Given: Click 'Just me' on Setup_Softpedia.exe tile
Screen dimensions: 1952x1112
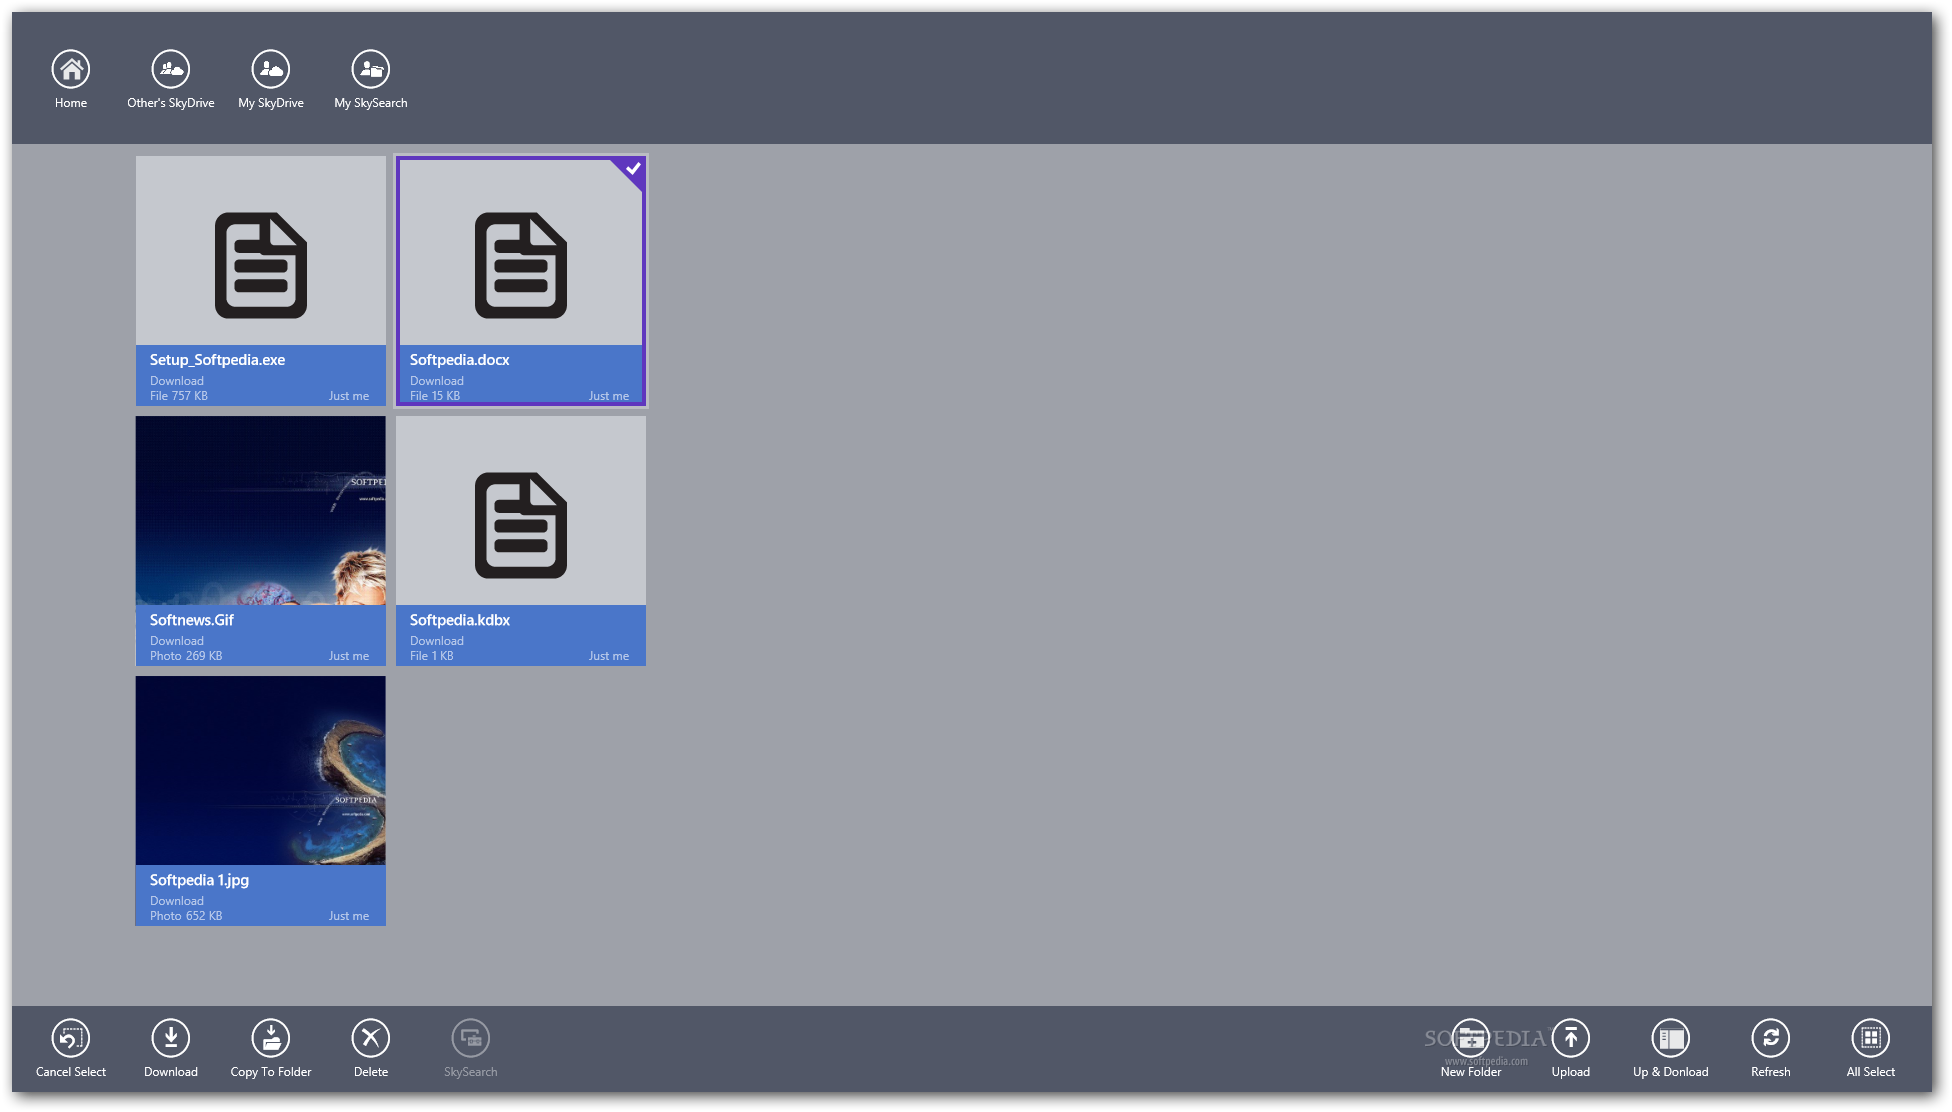Looking at the screenshot, I should coord(349,396).
